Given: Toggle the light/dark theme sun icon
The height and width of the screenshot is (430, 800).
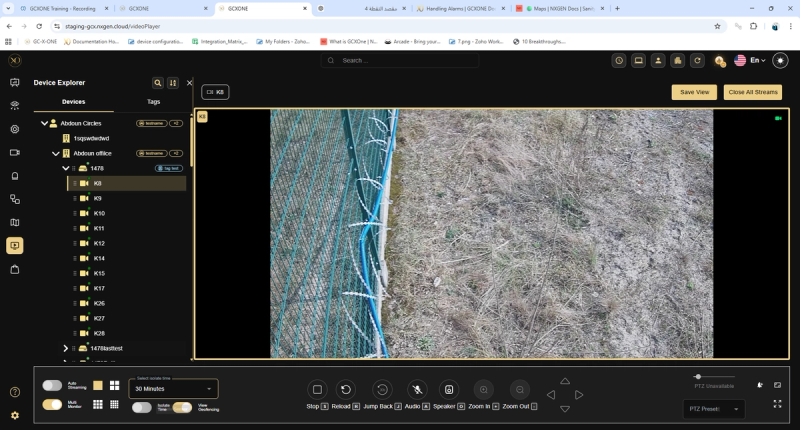Looking at the screenshot, I should [780, 61].
